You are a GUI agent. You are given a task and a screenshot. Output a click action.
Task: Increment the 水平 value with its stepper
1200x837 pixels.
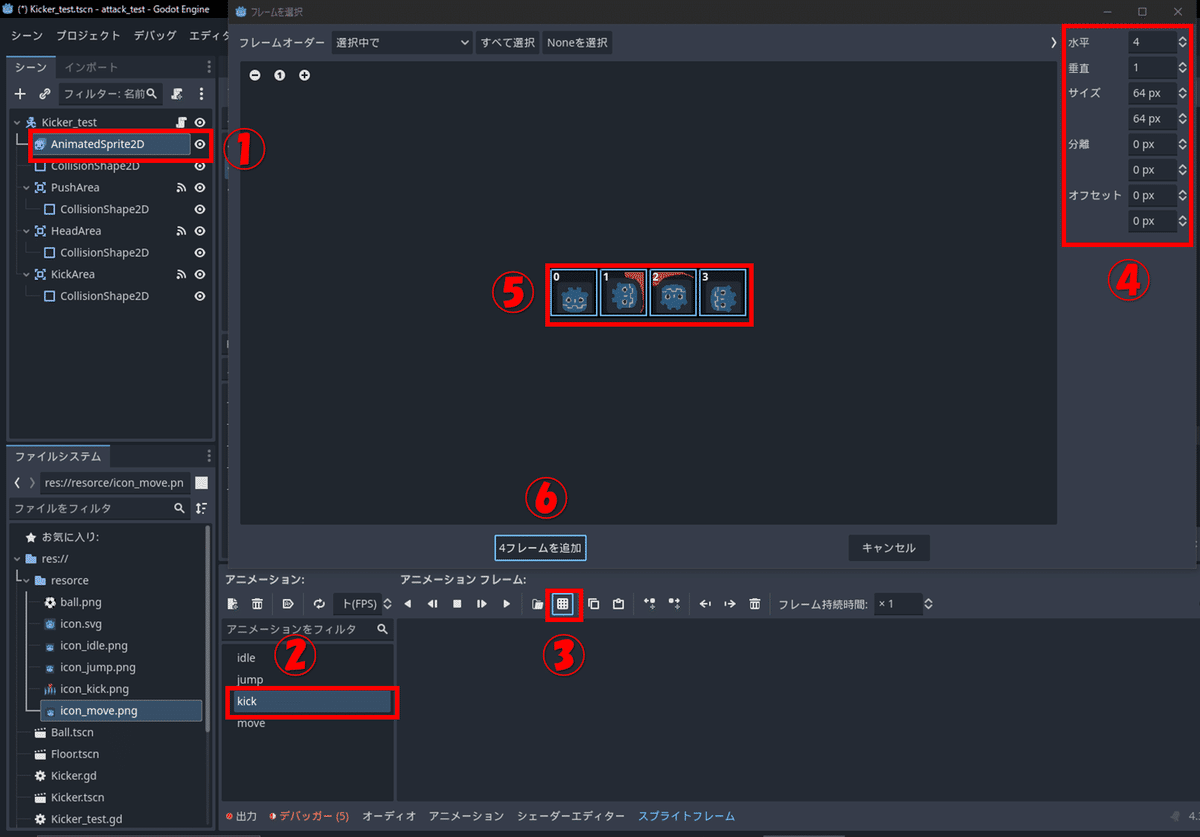tap(1182, 37)
